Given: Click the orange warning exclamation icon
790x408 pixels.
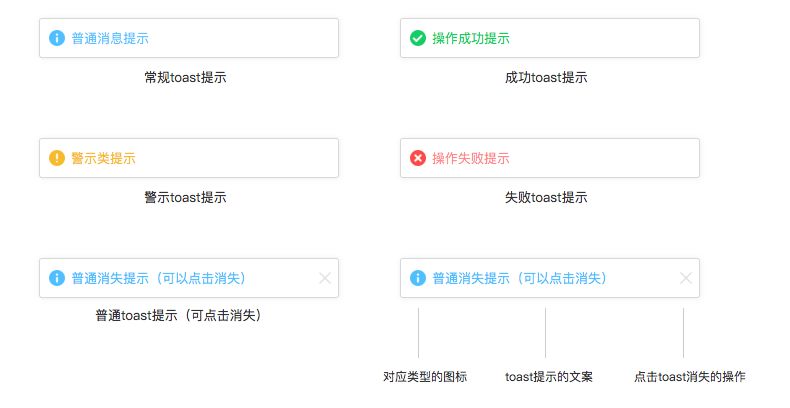Looking at the screenshot, I should point(57,158).
